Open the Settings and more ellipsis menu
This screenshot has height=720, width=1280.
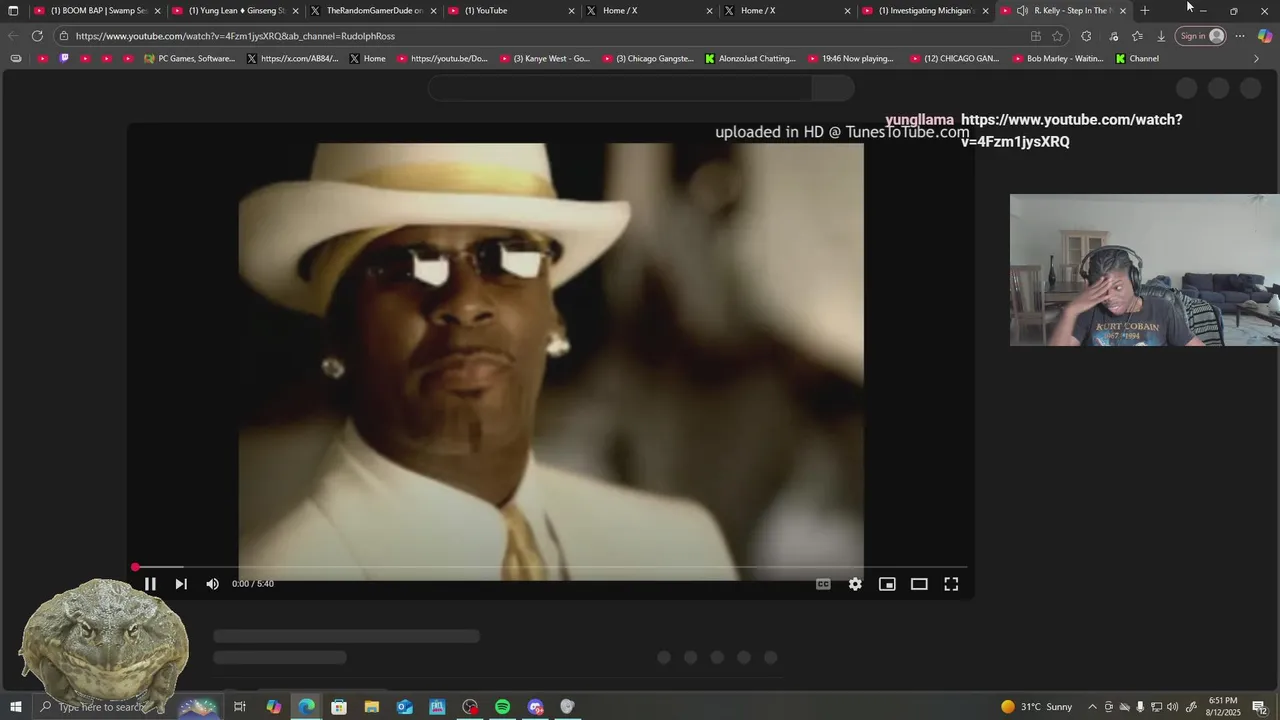point(1240,36)
